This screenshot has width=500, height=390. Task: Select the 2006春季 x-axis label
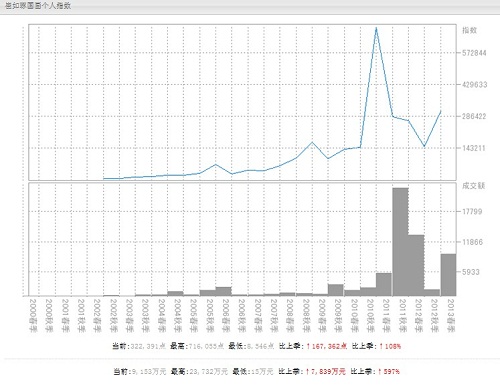[x=226, y=315]
